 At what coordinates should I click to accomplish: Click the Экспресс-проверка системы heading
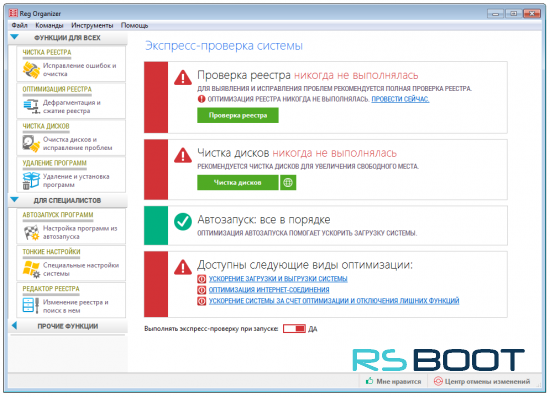(224, 46)
